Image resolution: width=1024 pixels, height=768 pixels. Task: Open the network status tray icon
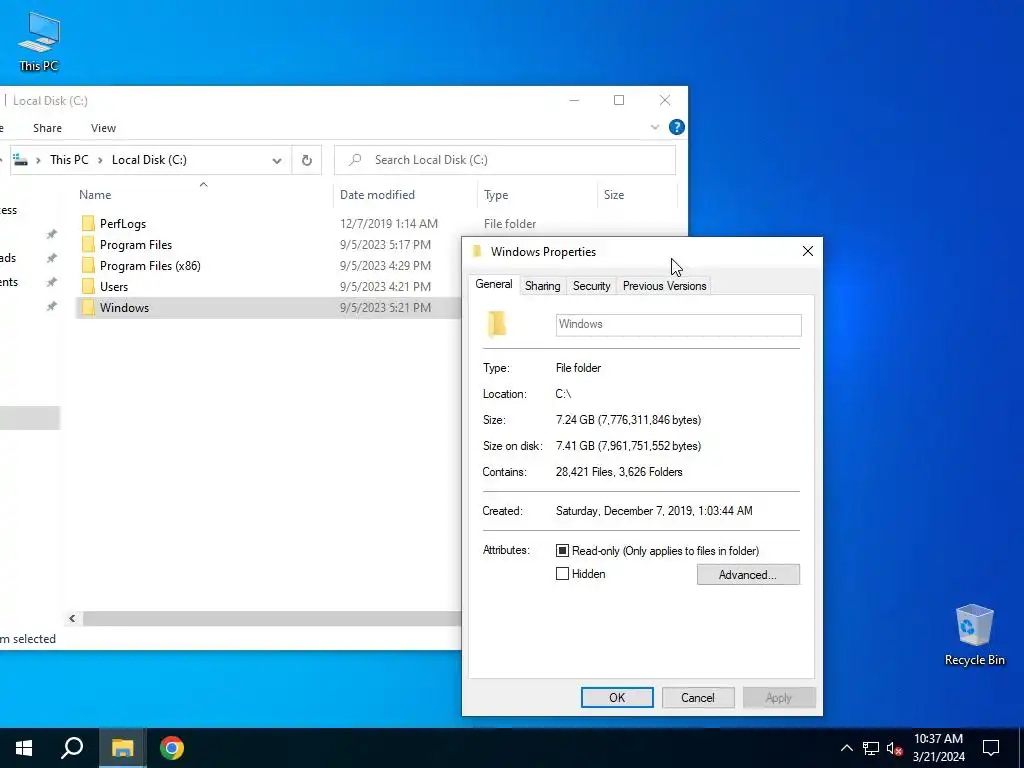point(871,748)
